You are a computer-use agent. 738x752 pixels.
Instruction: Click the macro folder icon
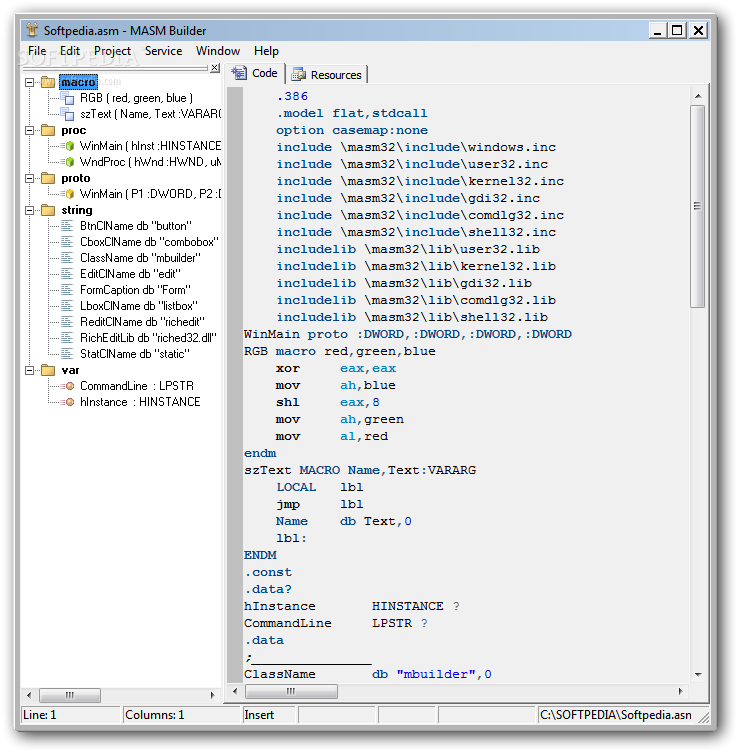48,82
